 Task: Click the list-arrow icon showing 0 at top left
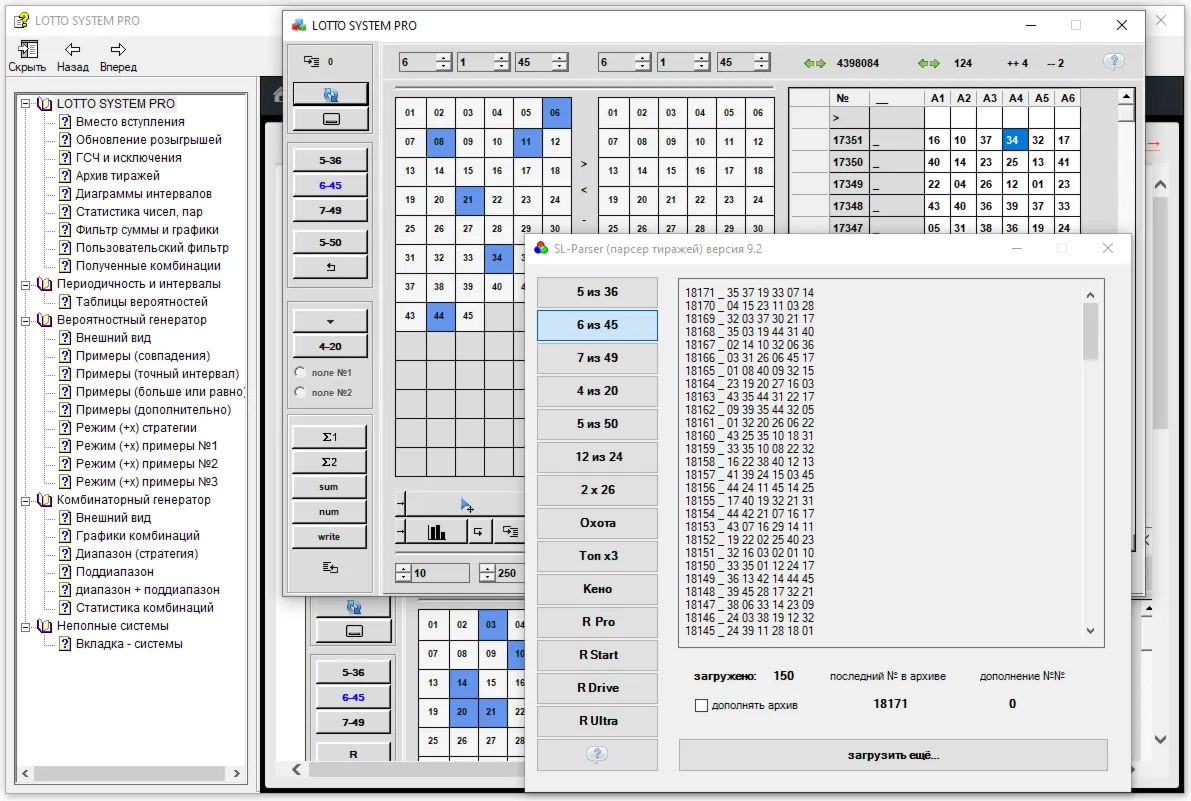pyautogui.click(x=312, y=61)
